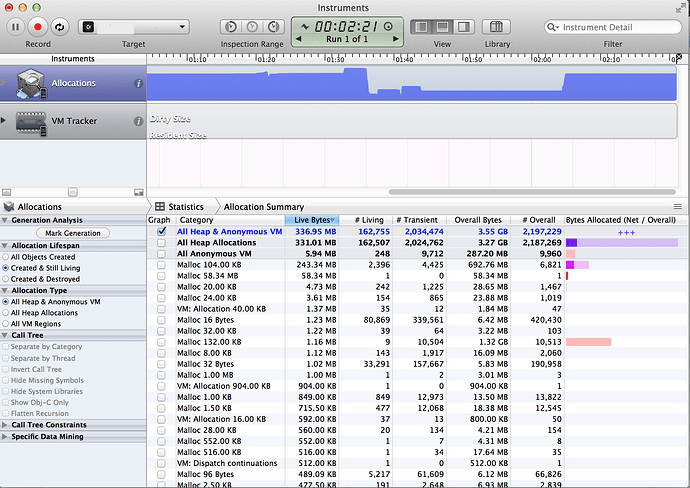Set inspection range end button
The height and width of the screenshot is (488, 690).
pyautogui.click(x=273, y=27)
